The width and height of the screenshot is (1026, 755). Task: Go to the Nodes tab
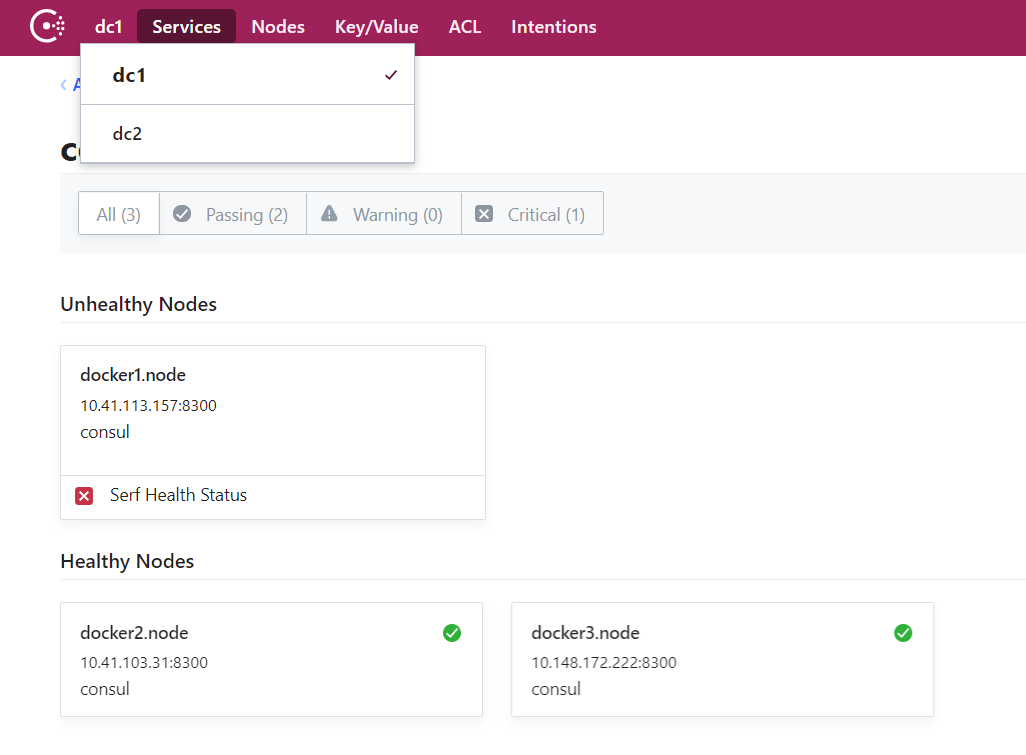(278, 27)
